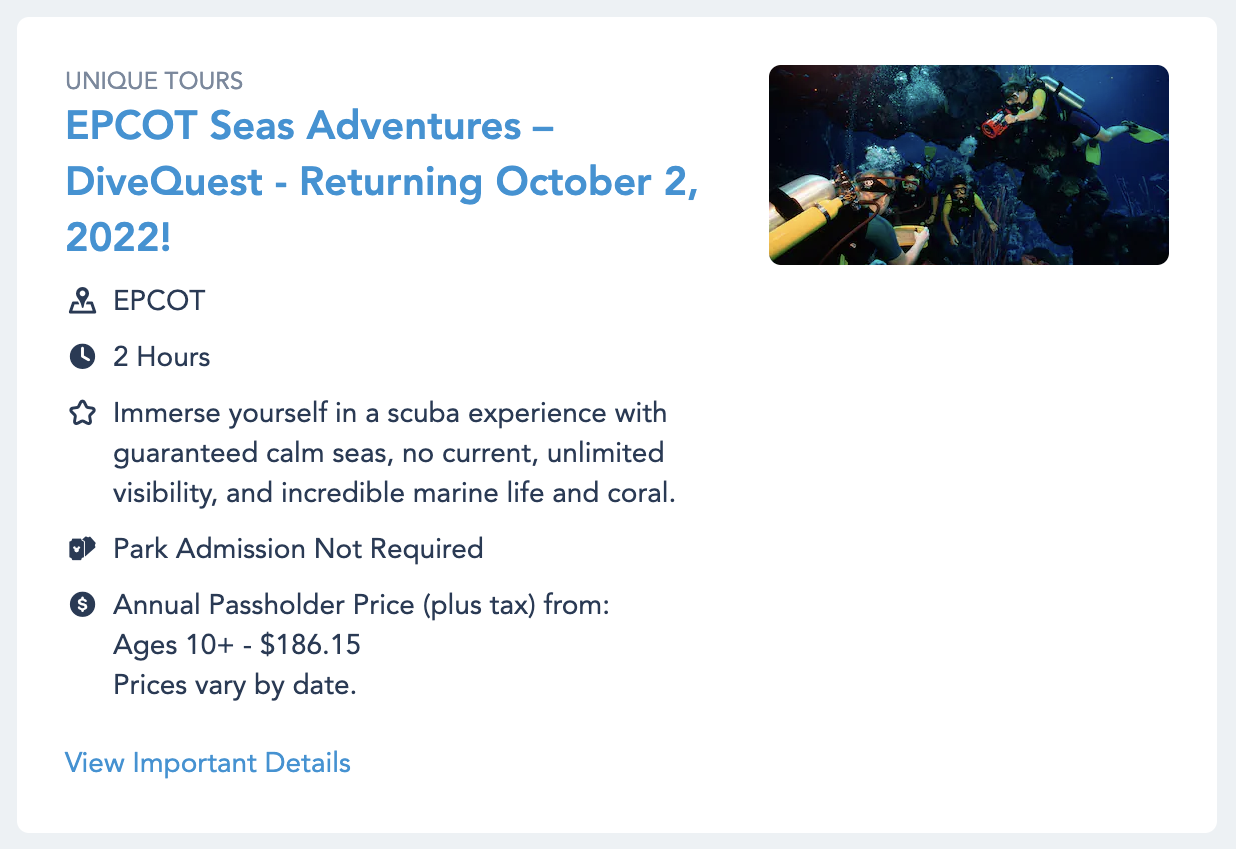Select the EPCOT location text
1236x849 pixels.
(x=159, y=301)
